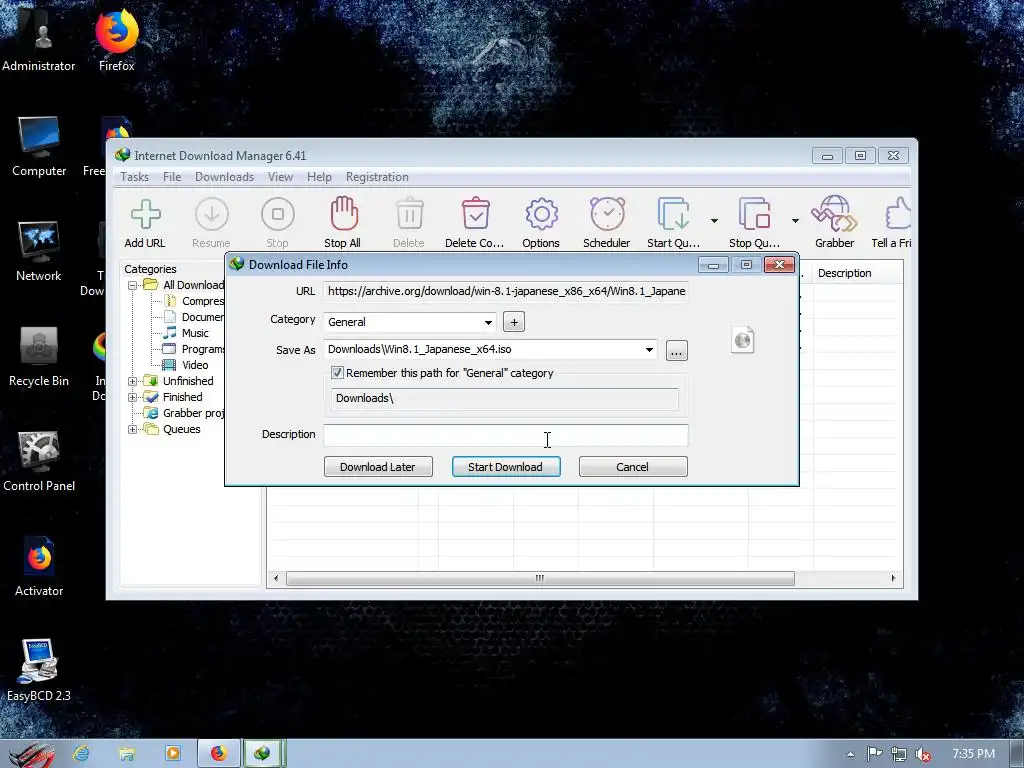This screenshot has height=768, width=1024.
Task: Open the Stop Queue dropdown arrow
Action: point(795,221)
